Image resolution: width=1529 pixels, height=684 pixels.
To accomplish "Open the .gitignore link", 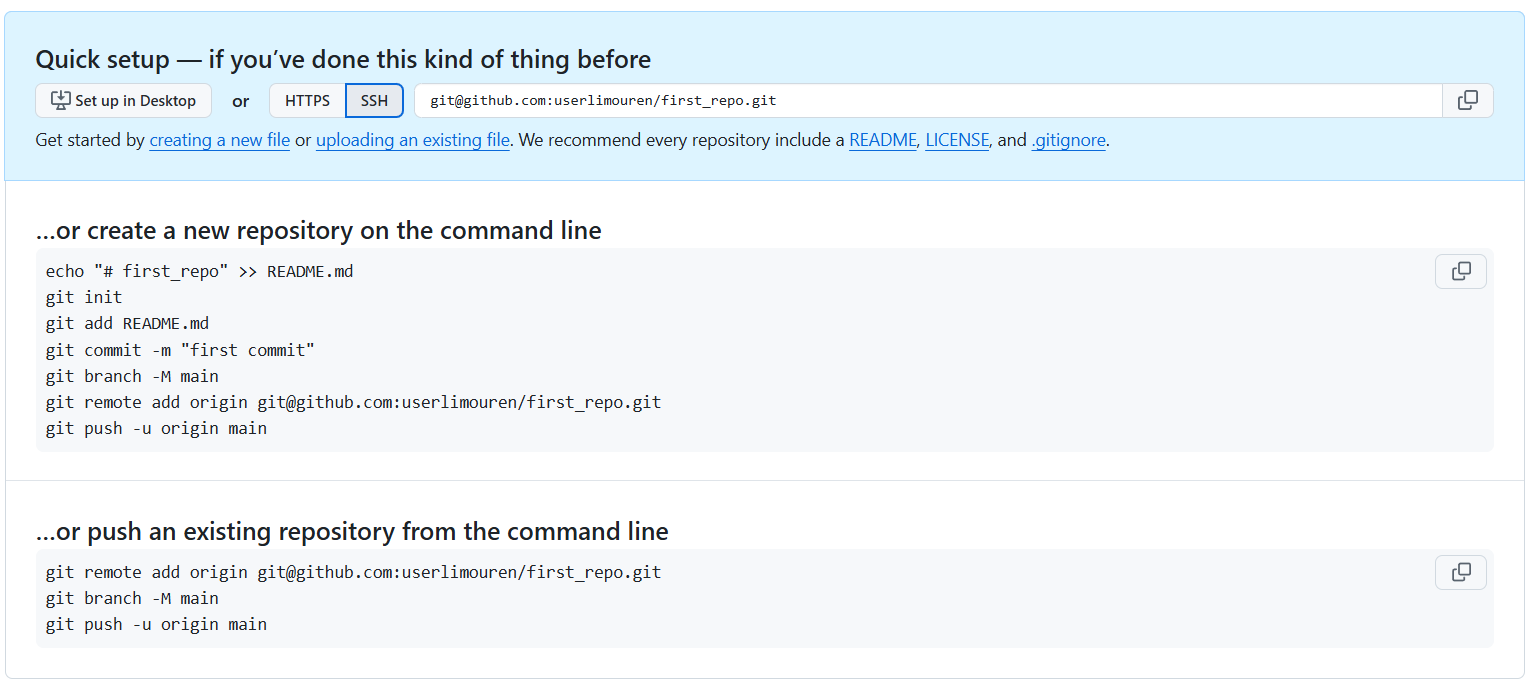I will [x=1068, y=141].
